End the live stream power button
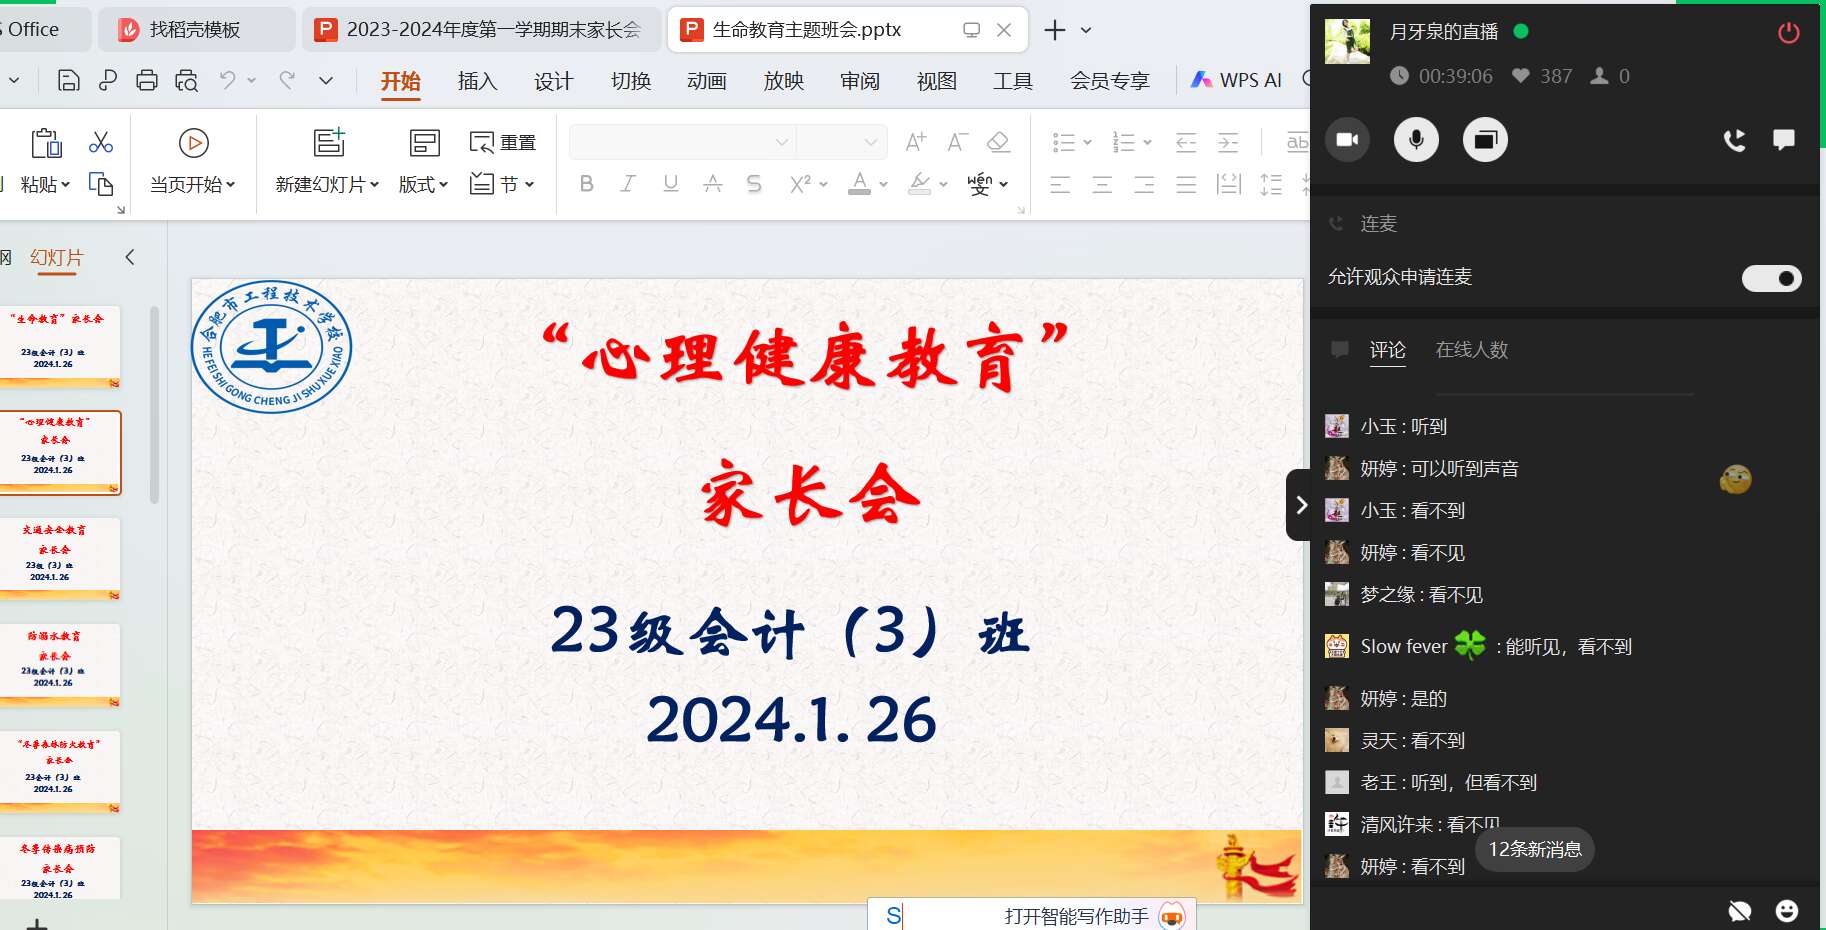The height and width of the screenshot is (930, 1826). [x=1788, y=33]
